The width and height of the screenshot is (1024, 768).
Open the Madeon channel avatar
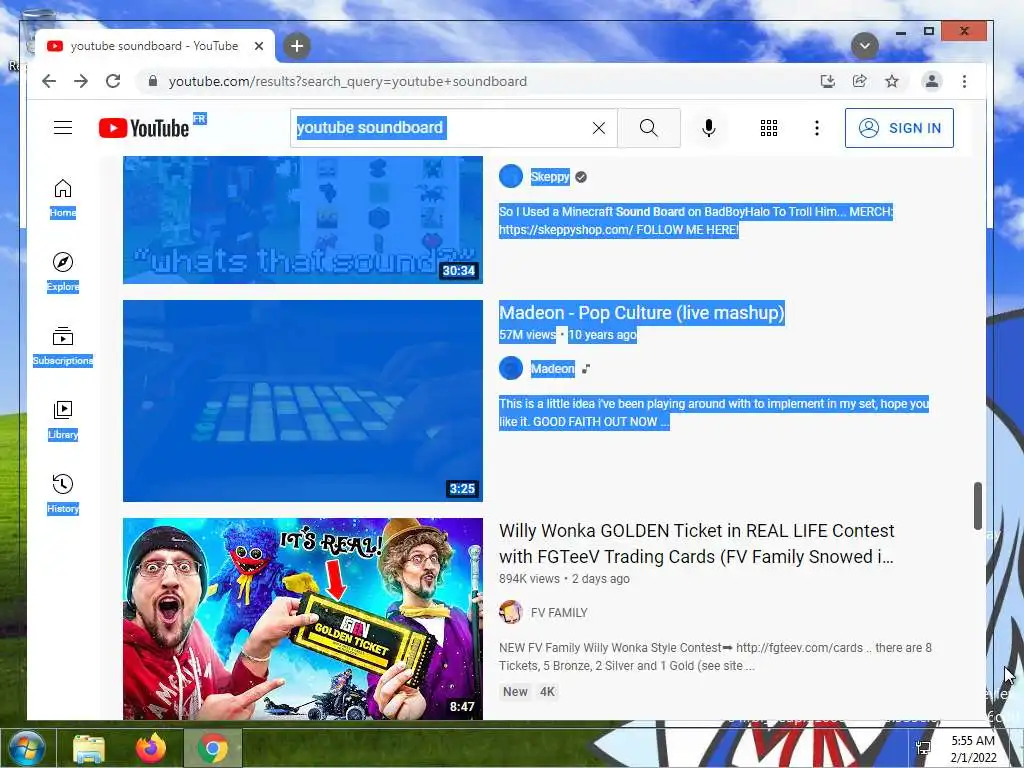click(511, 368)
